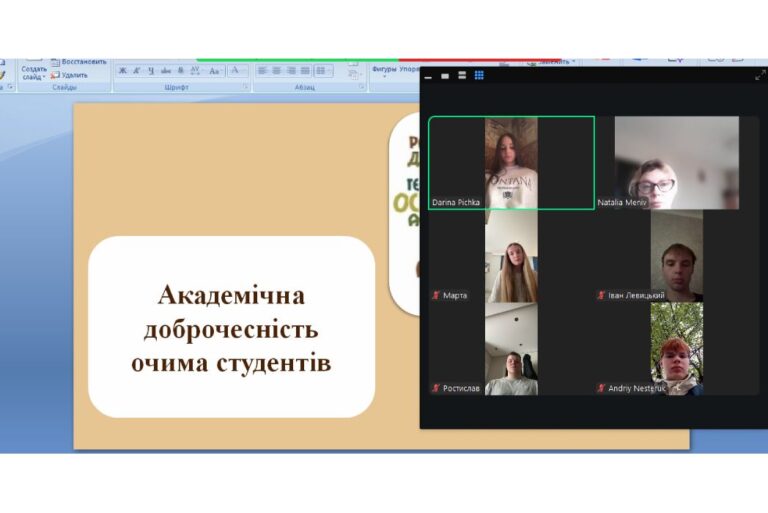Switch Zoom panel to stacked strip view
The image size is (768, 513).
[462, 75]
